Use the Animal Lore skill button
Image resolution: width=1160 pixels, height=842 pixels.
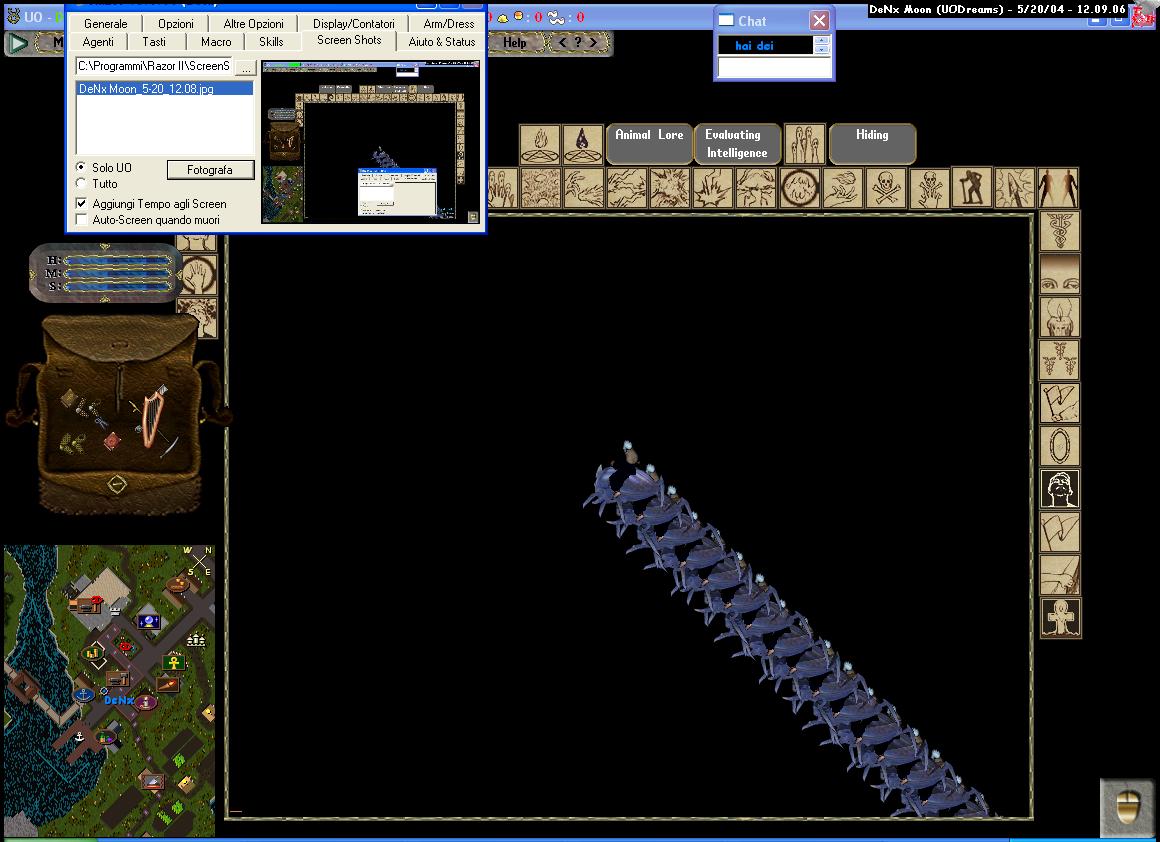[650, 144]
